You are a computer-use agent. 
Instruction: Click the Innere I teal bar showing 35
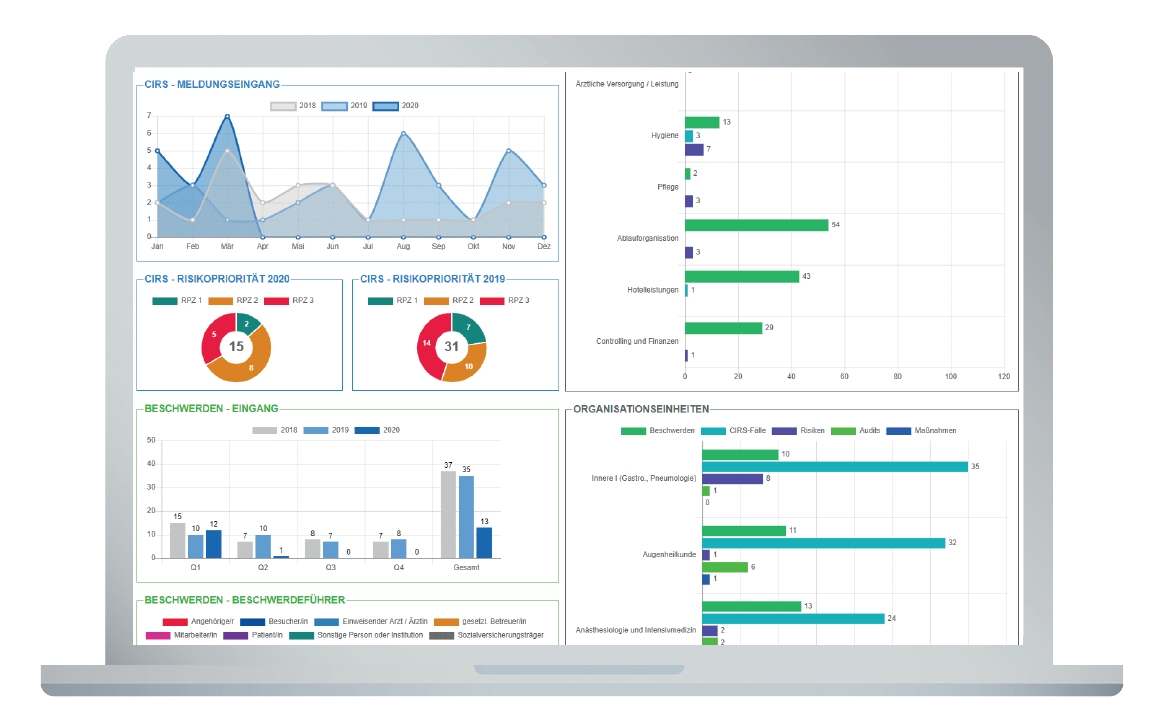[x=835, y=467]
